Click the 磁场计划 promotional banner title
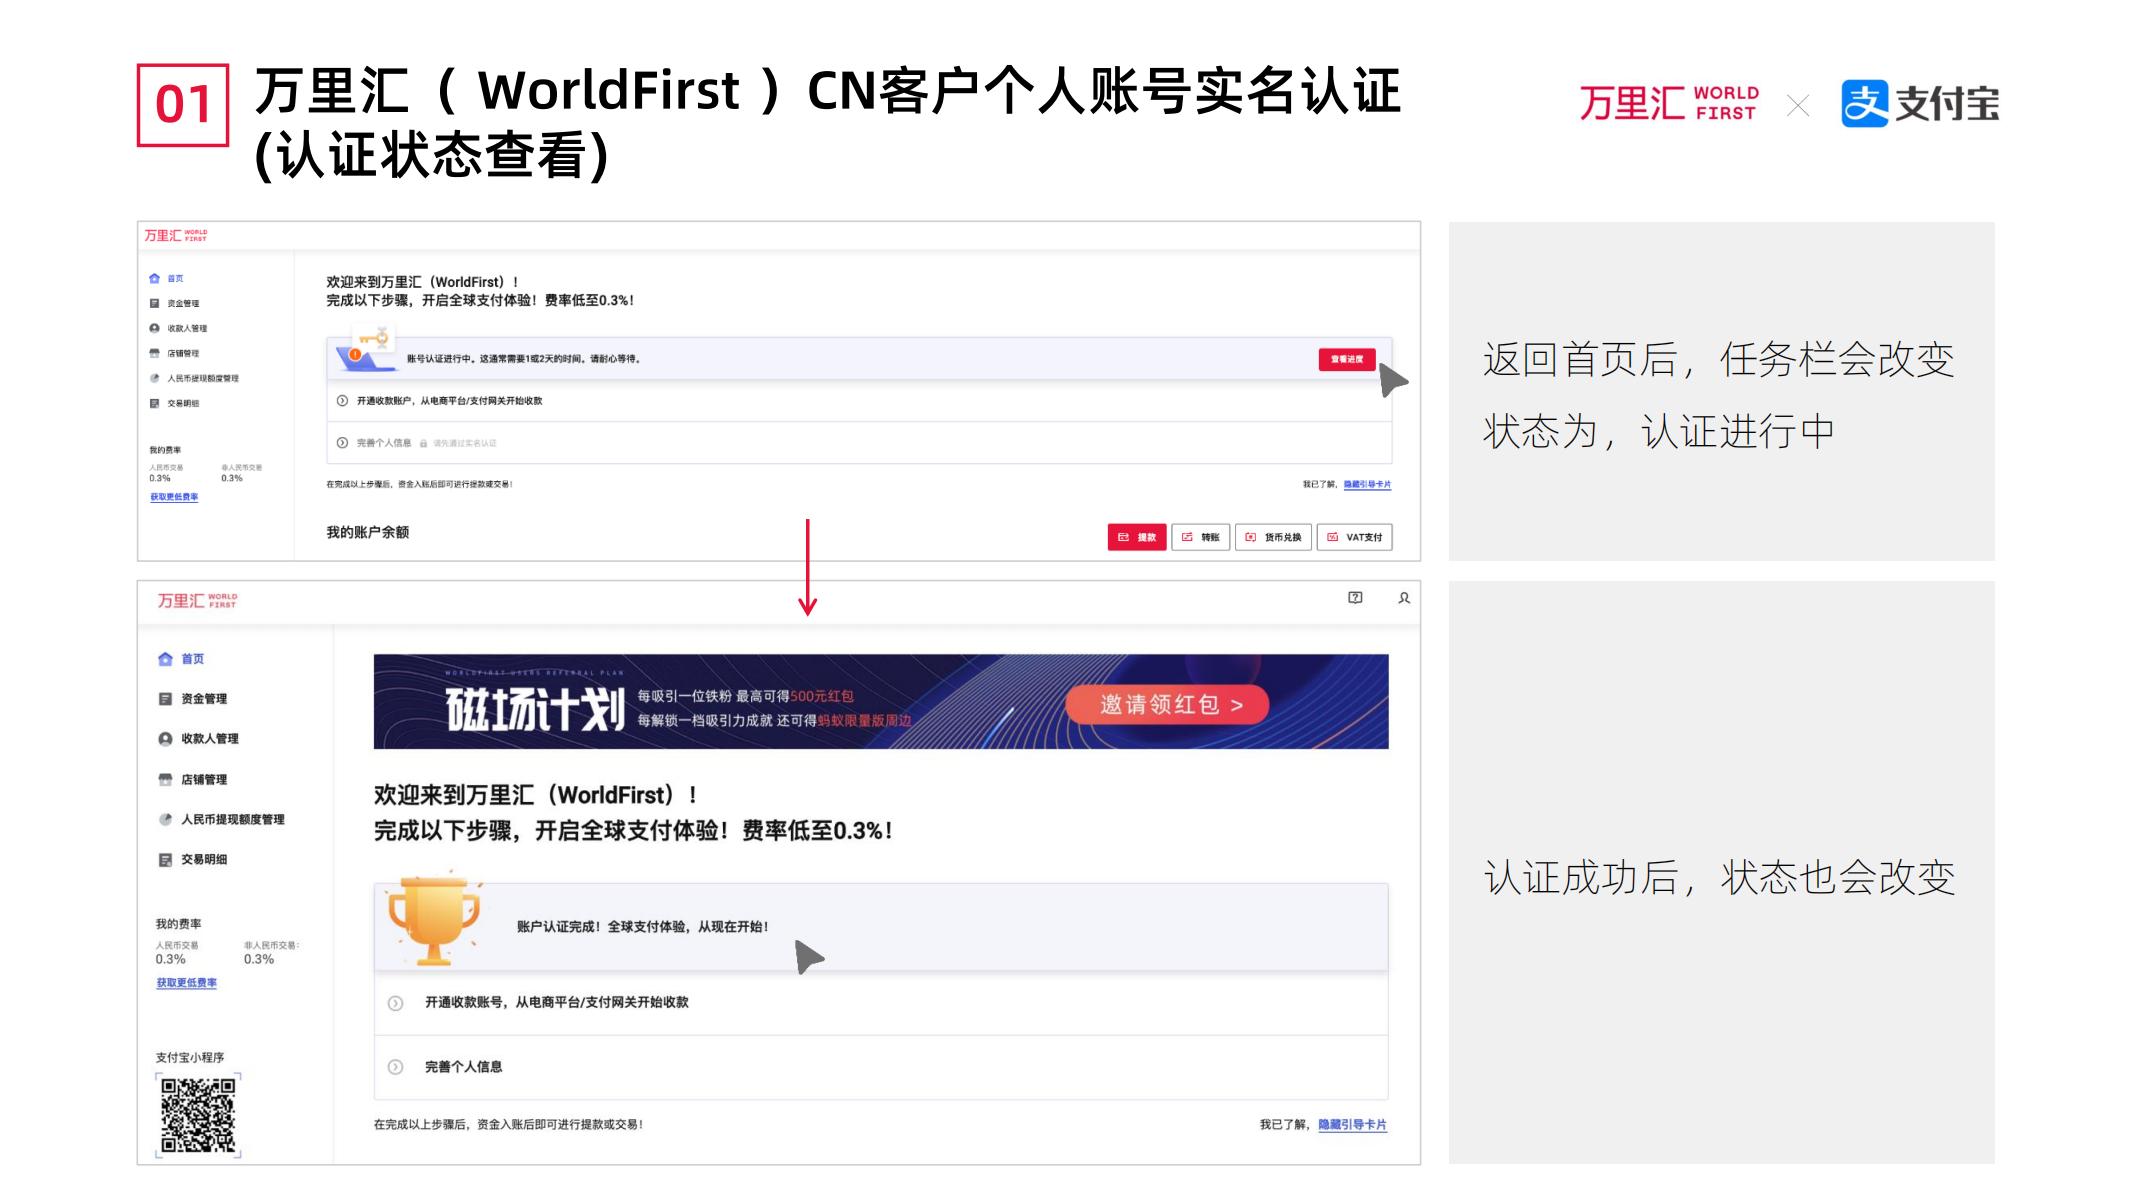Screen dimensions: 2133x1200 [535, 709]
